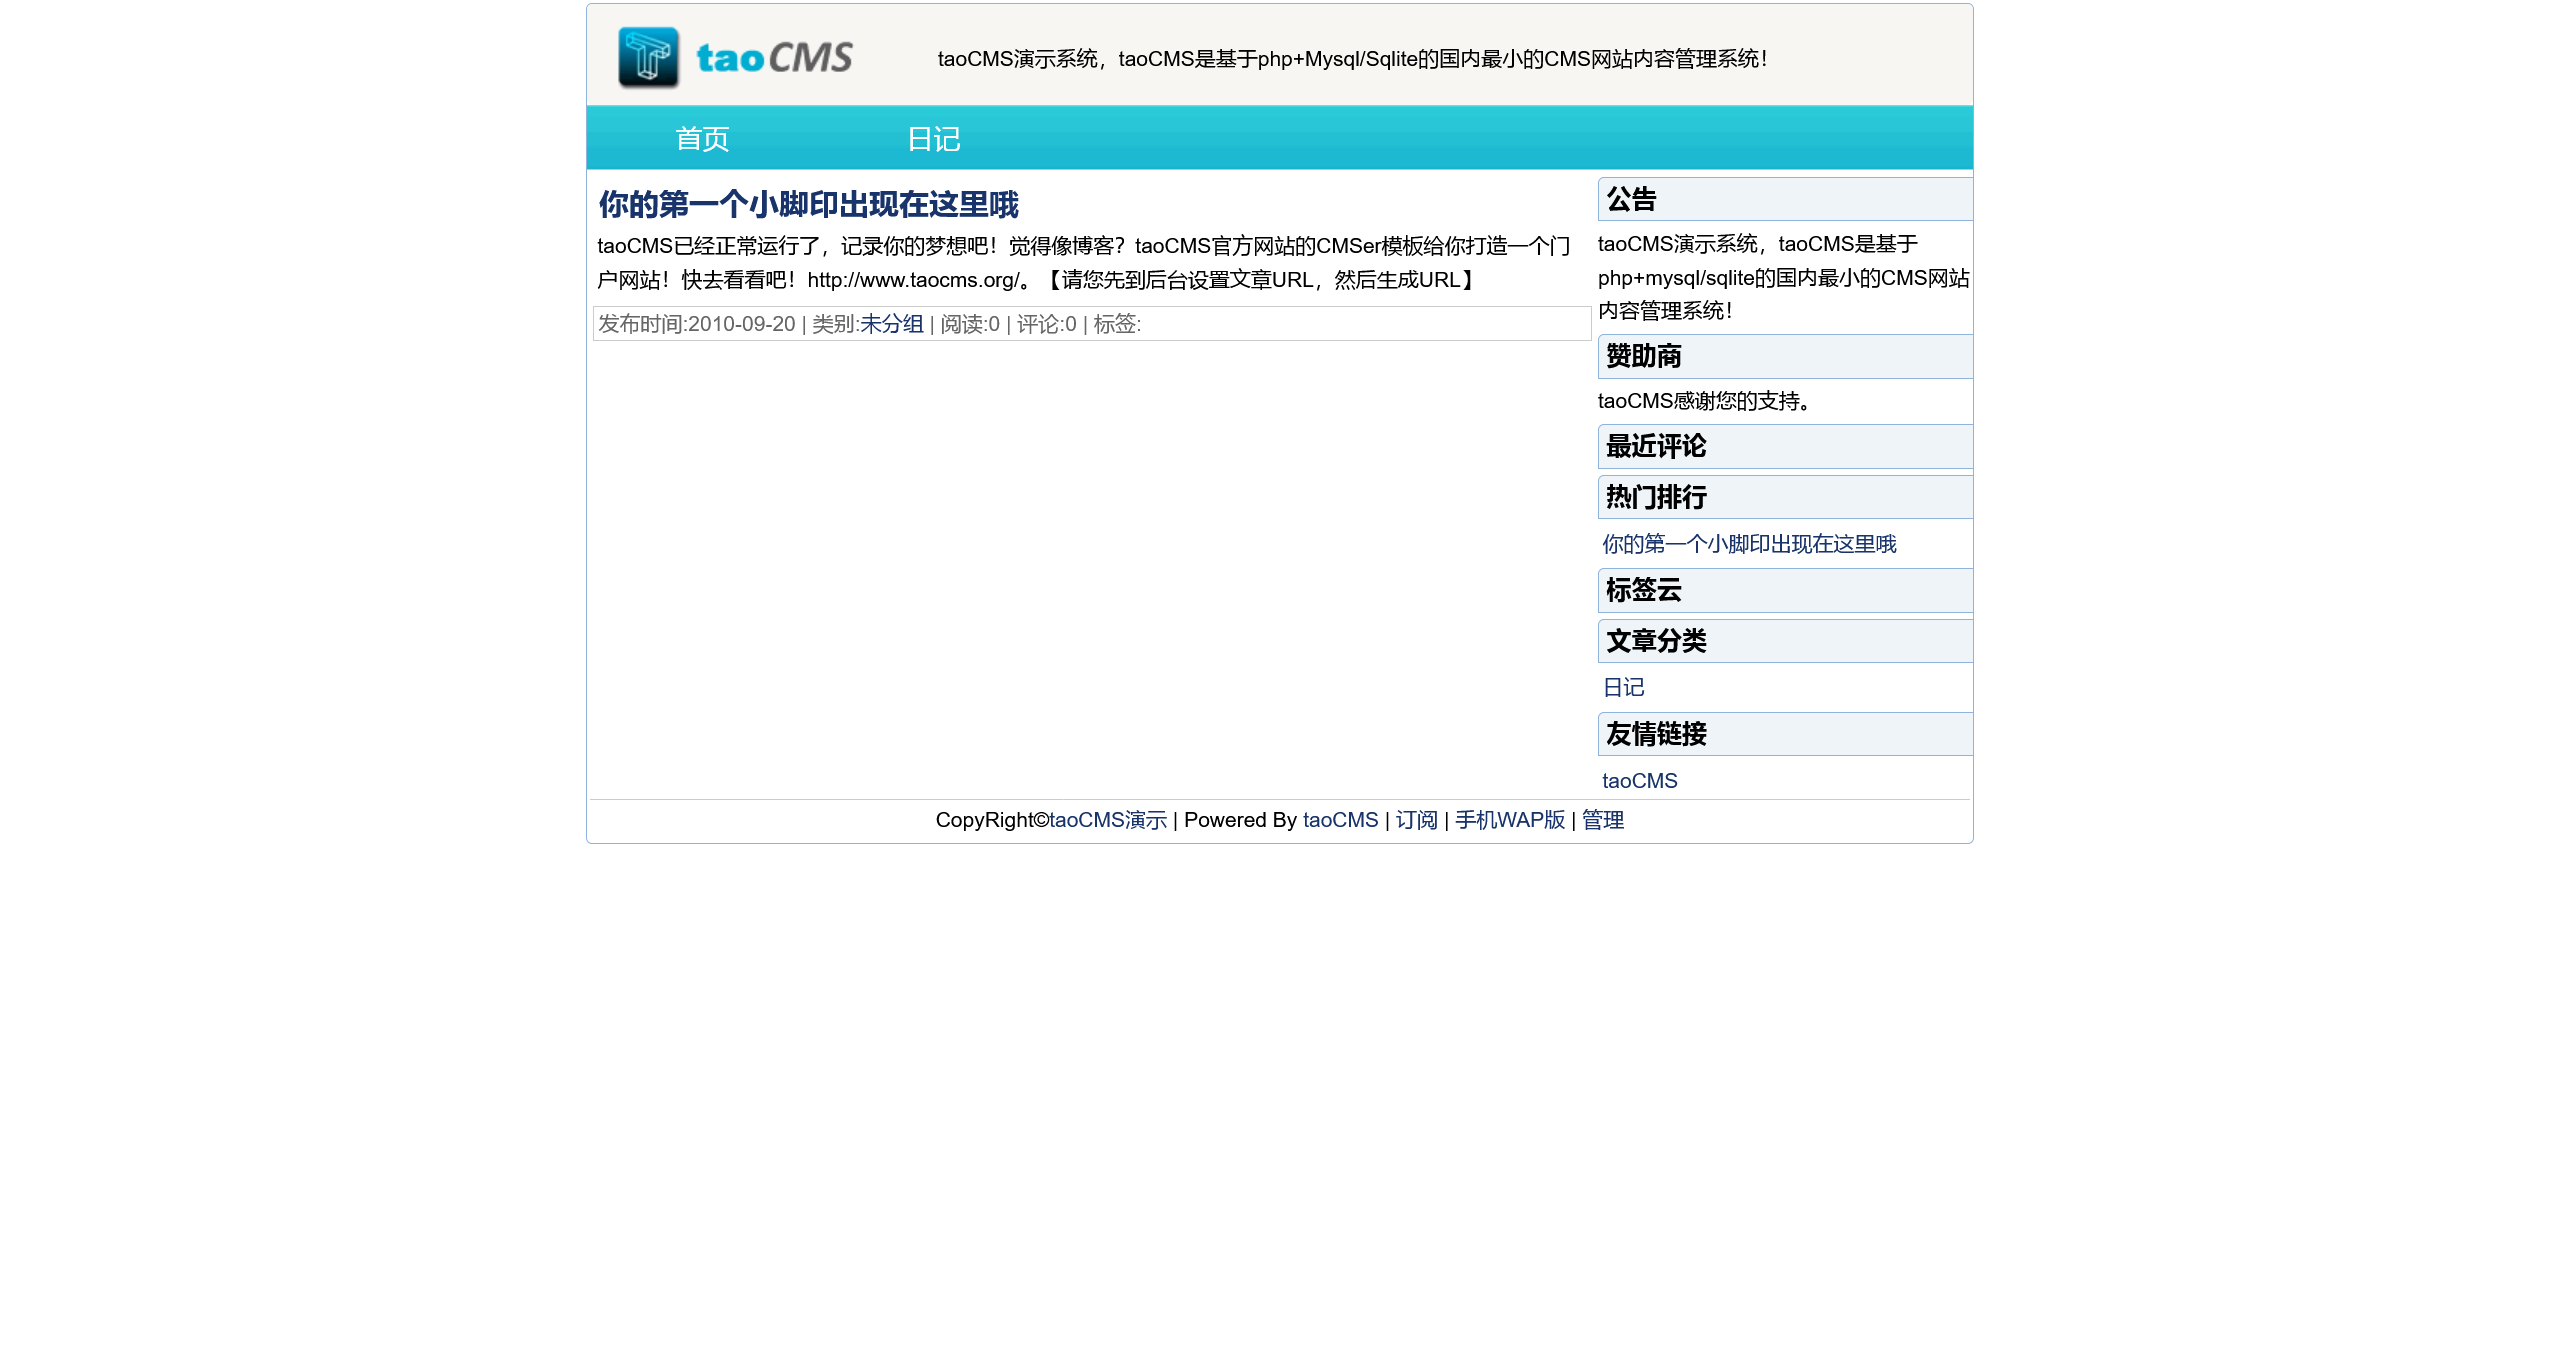Click the taoCMS cube logo icon
This screenshot has height=1371, width=2560.
click(x=648, y=57)
